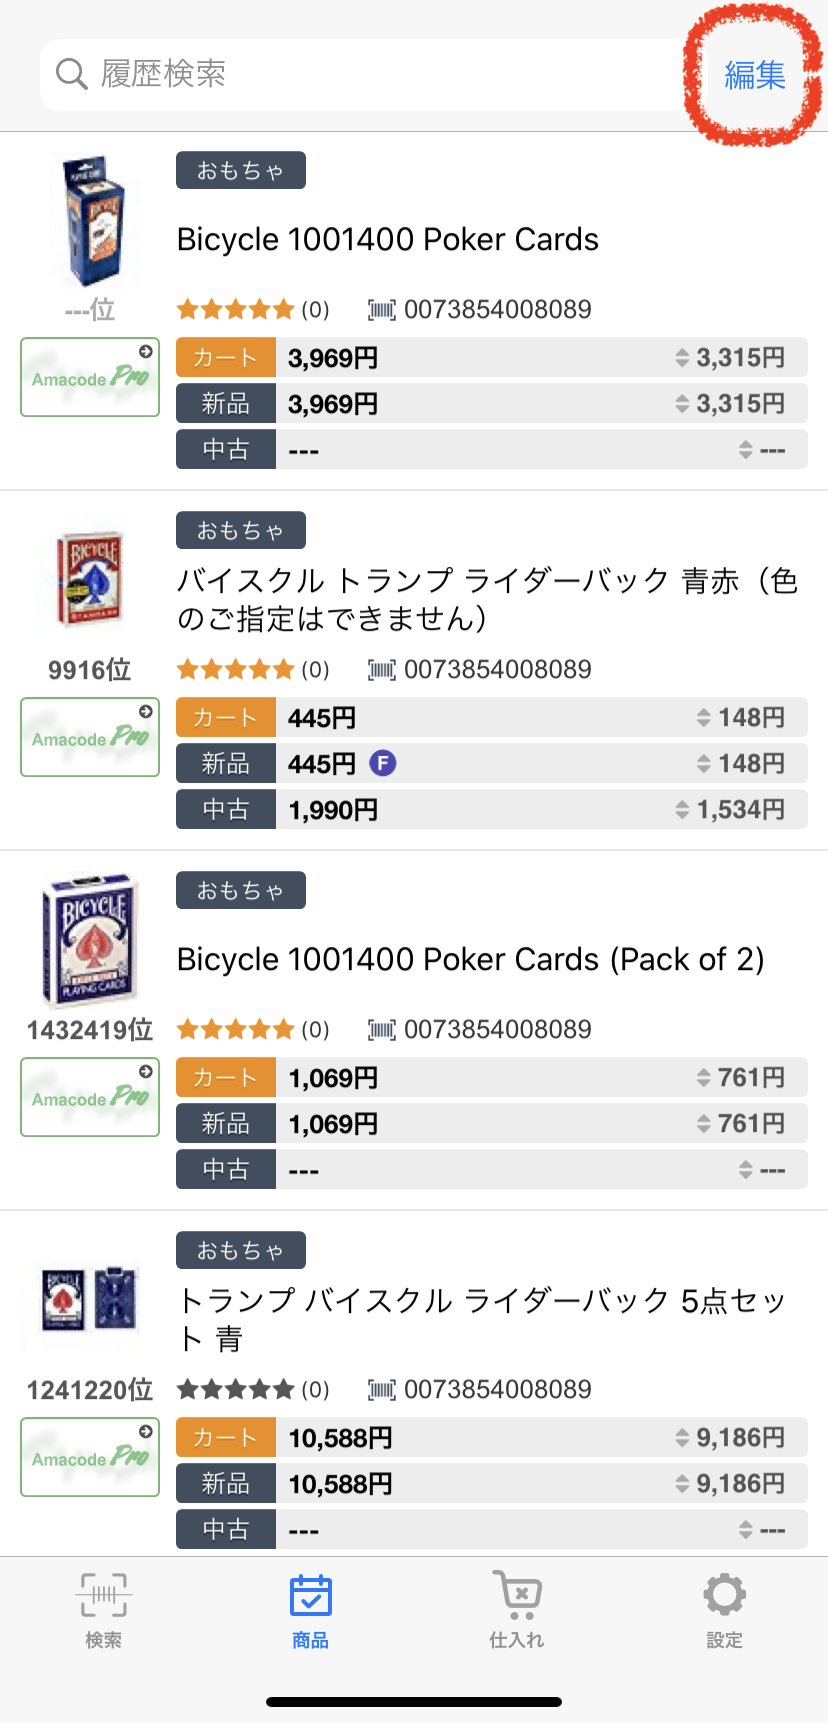Open Amacode Pro for 1432419位 product
828x1723 pixels.
(90, 1097)
